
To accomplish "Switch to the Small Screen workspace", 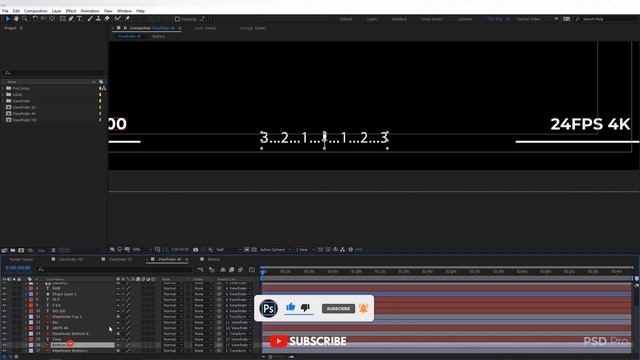I will pyautogui.click(x=432, y=19).
